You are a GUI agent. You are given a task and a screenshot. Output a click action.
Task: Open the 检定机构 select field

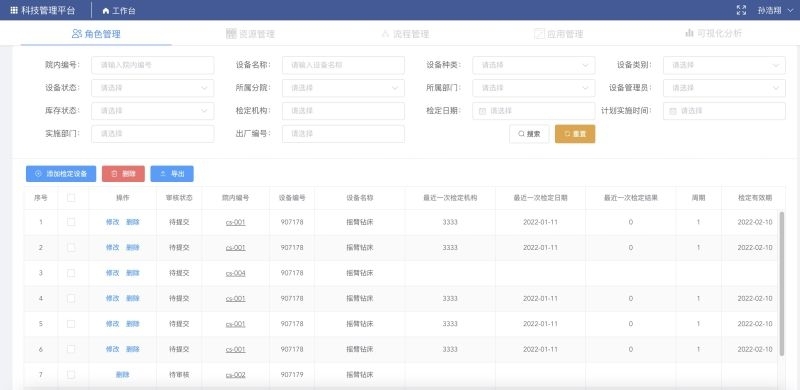(343, 111)
